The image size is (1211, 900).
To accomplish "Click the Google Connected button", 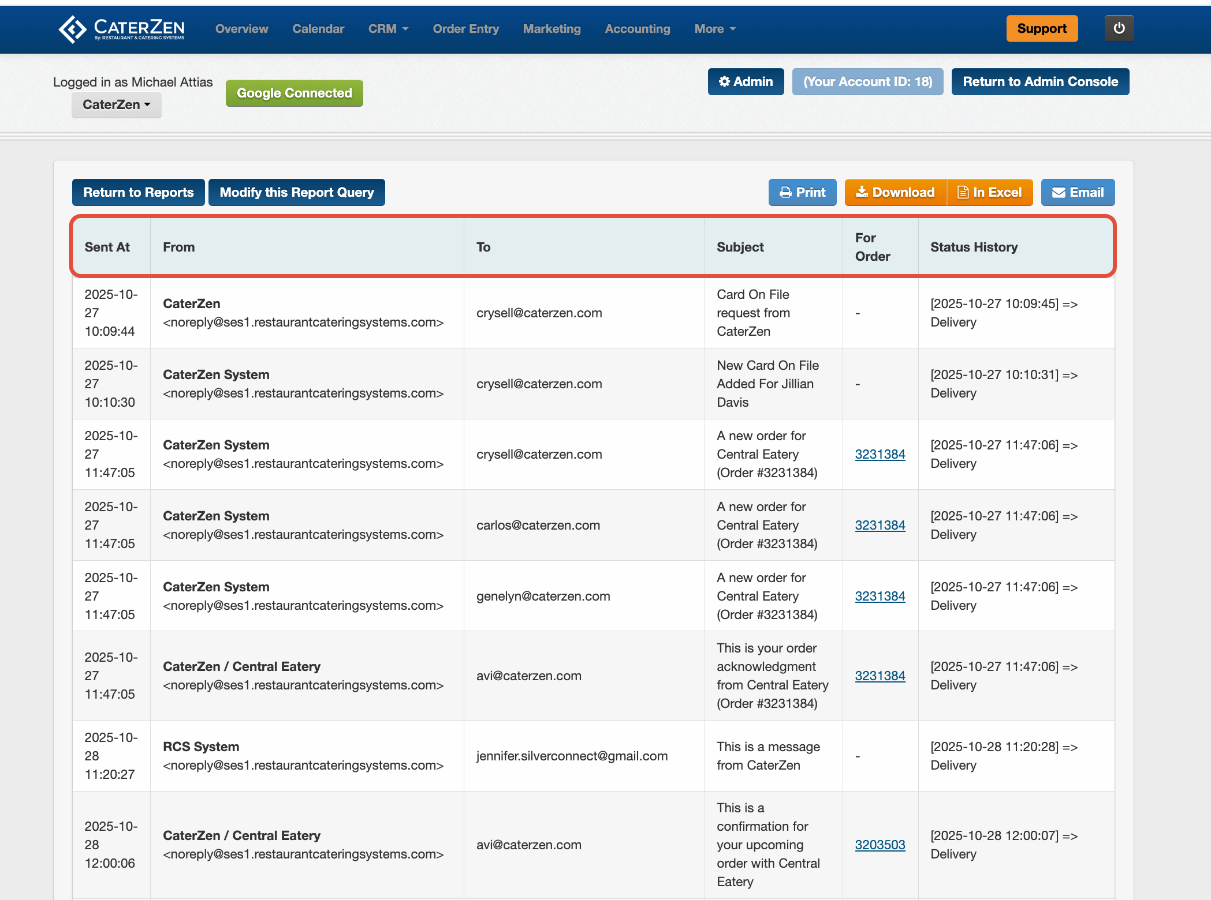I will click(294, 93).
